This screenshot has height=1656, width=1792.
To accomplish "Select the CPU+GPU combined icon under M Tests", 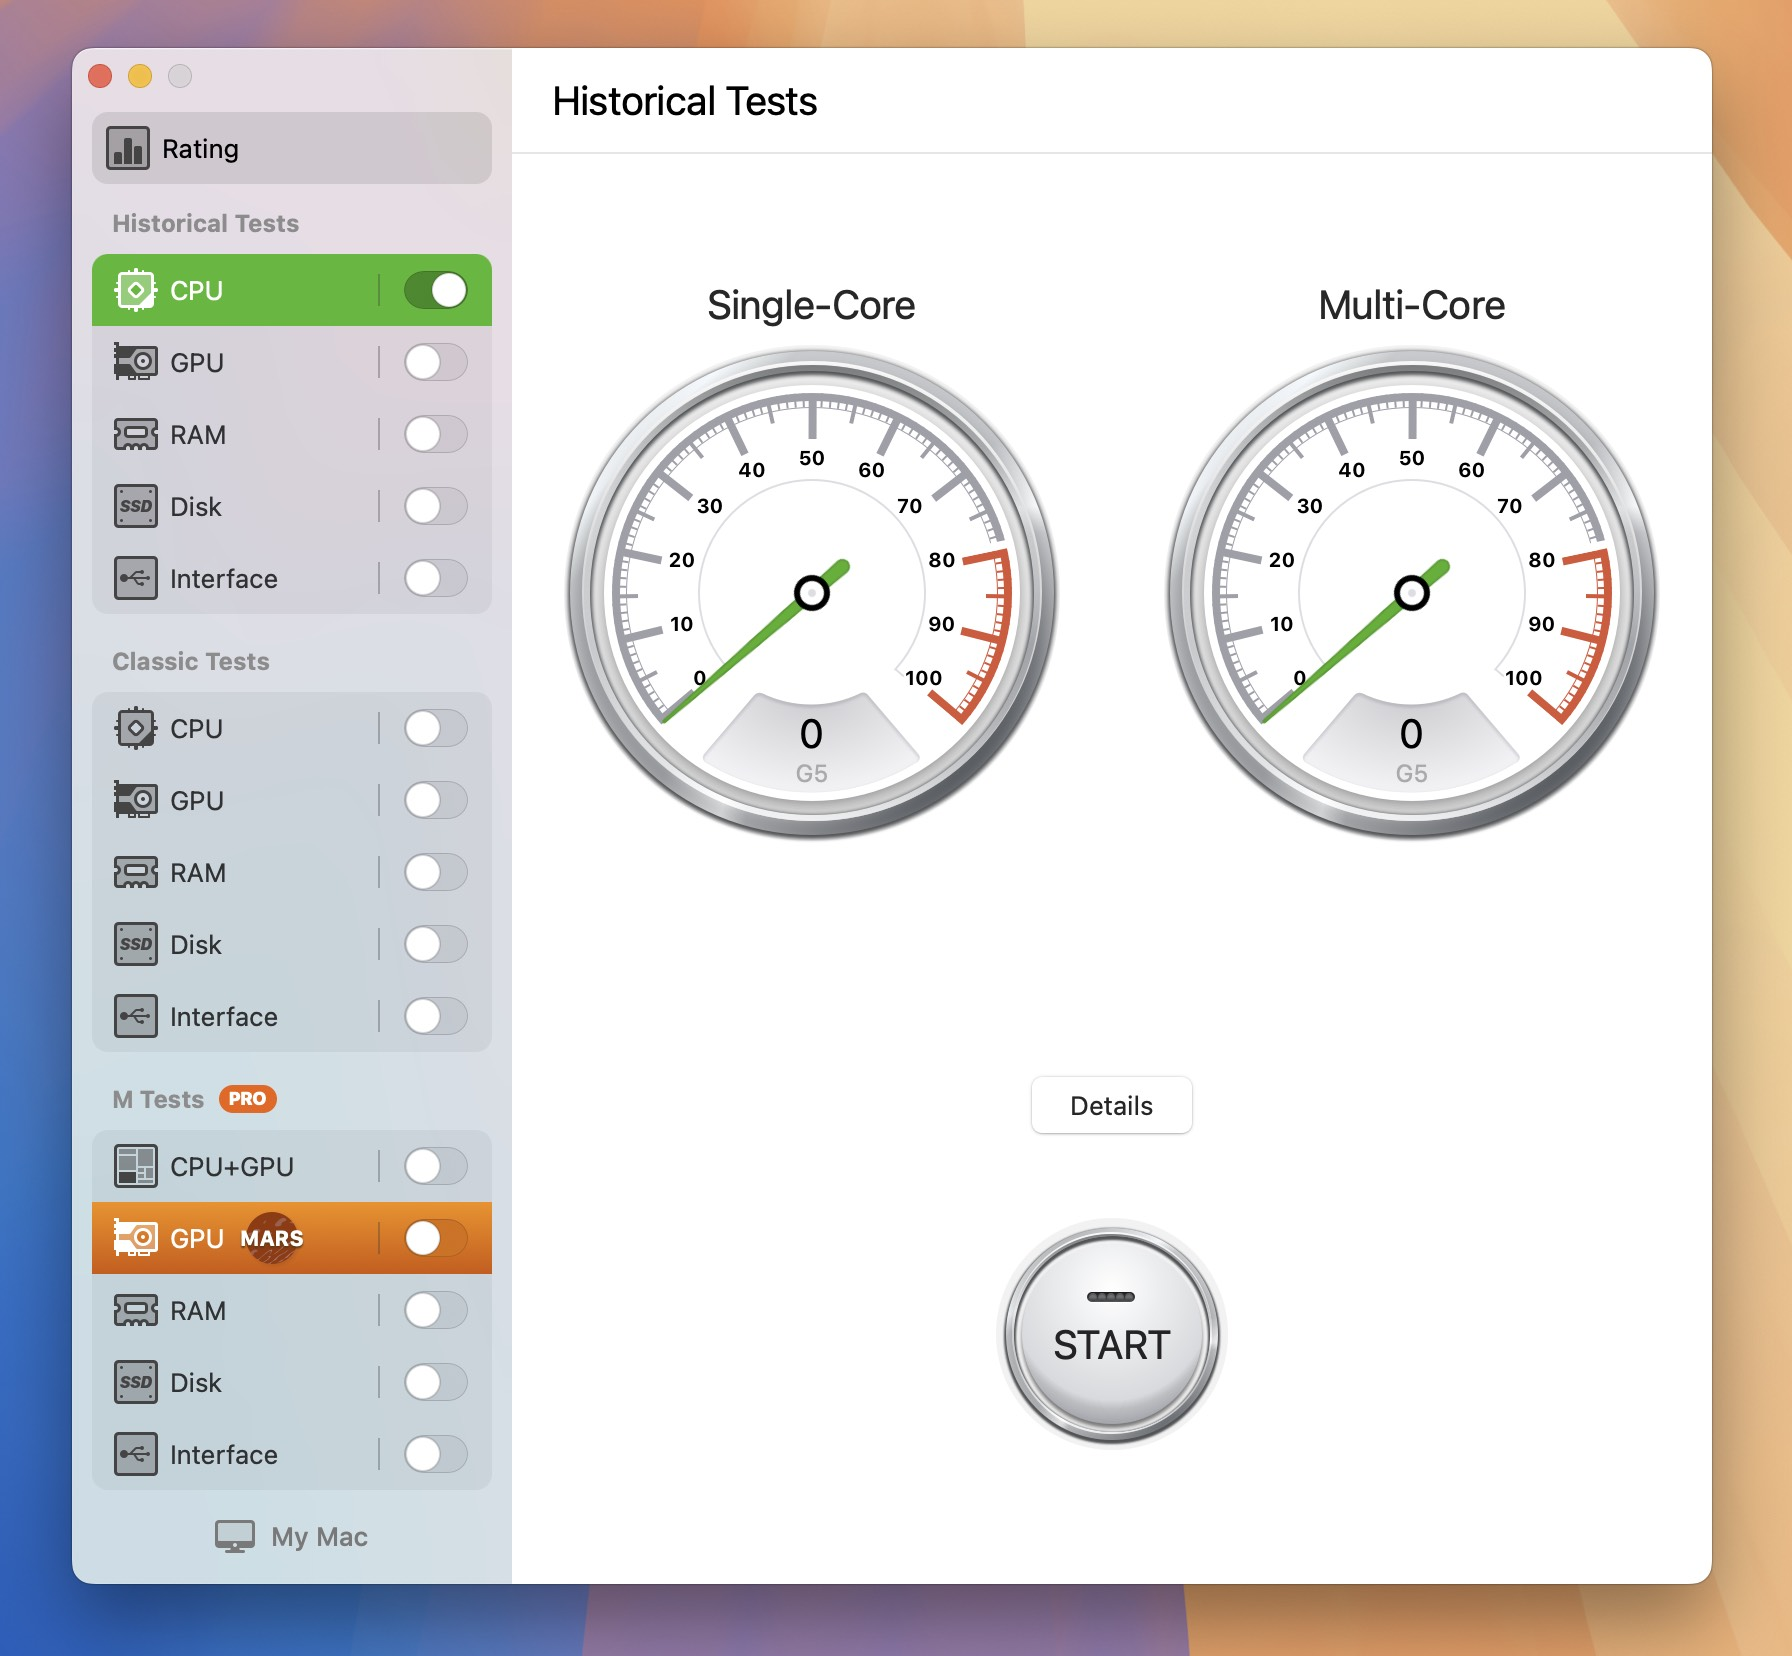I will coord(135,1166).
